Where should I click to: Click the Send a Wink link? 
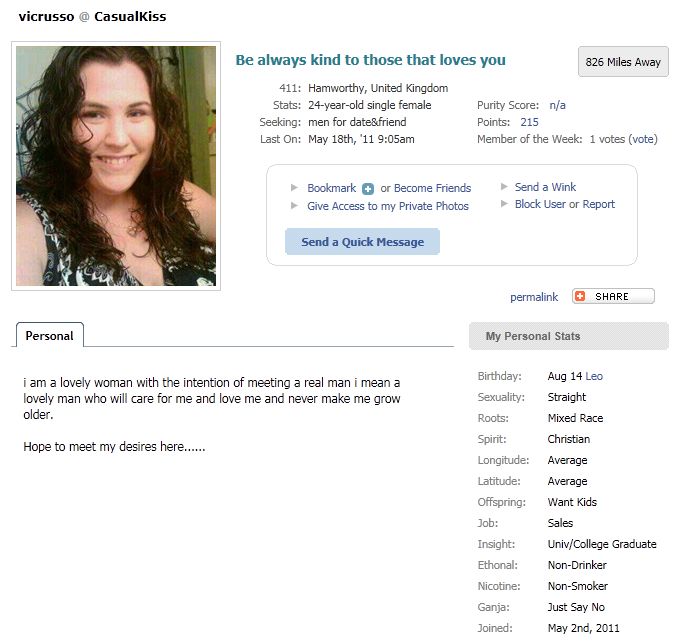tap(545, 187)
